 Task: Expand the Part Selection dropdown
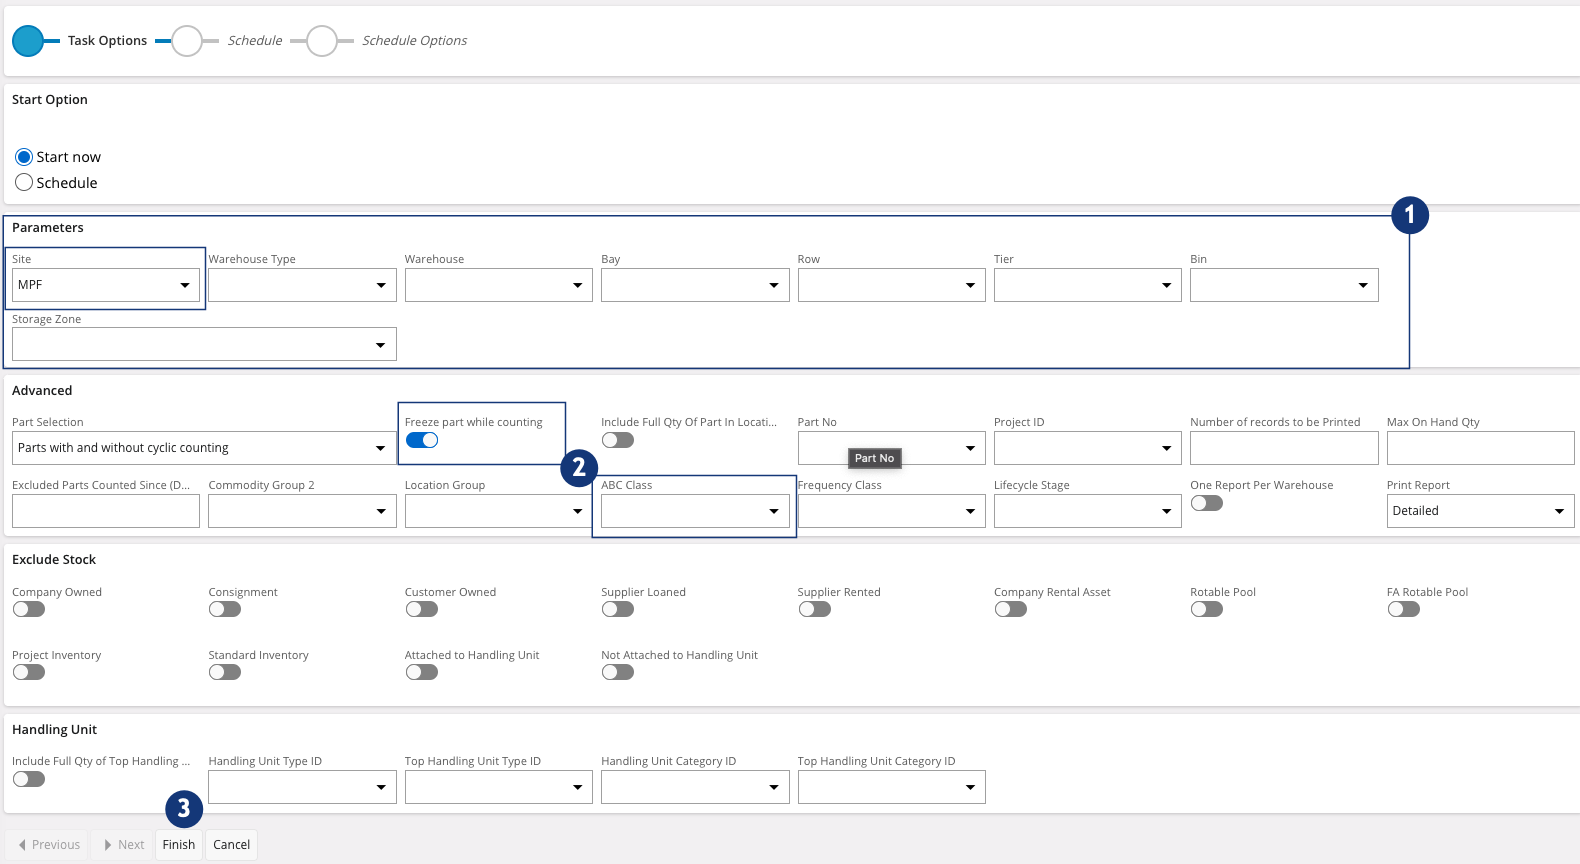[x=203, y=448]
